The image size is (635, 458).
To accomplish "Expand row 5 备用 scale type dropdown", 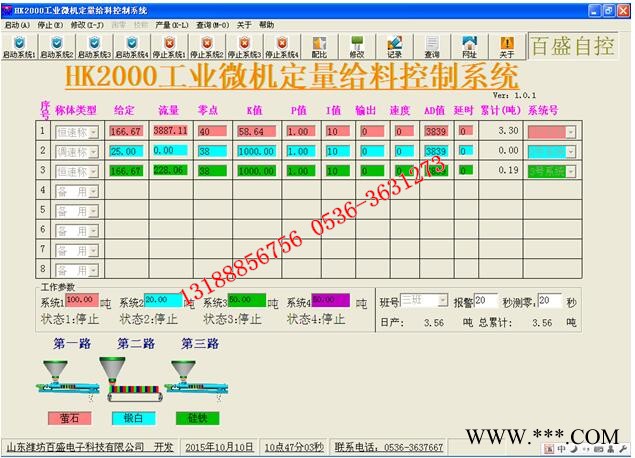I will (94, 211).
